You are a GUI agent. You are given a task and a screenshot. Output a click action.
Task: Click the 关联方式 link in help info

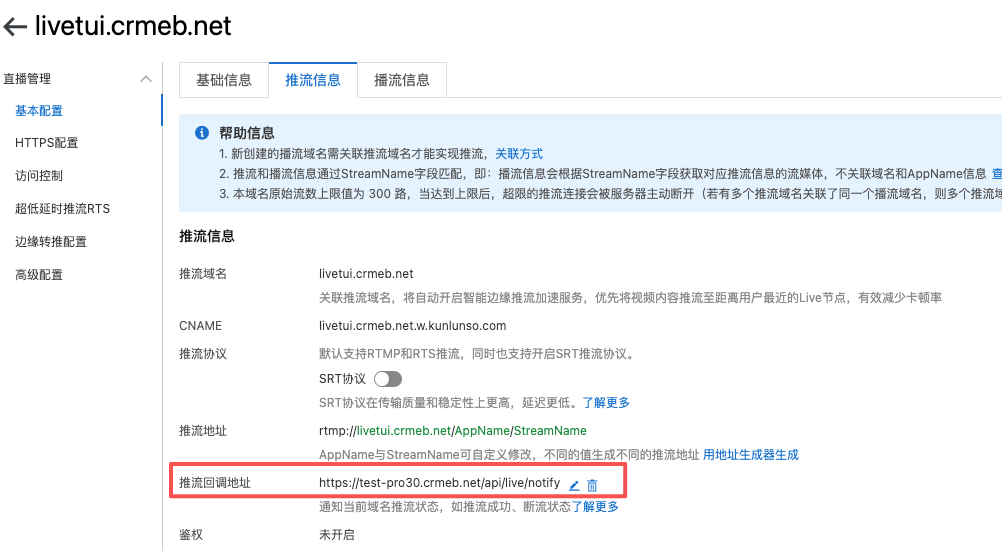click(x=519, y=153)
